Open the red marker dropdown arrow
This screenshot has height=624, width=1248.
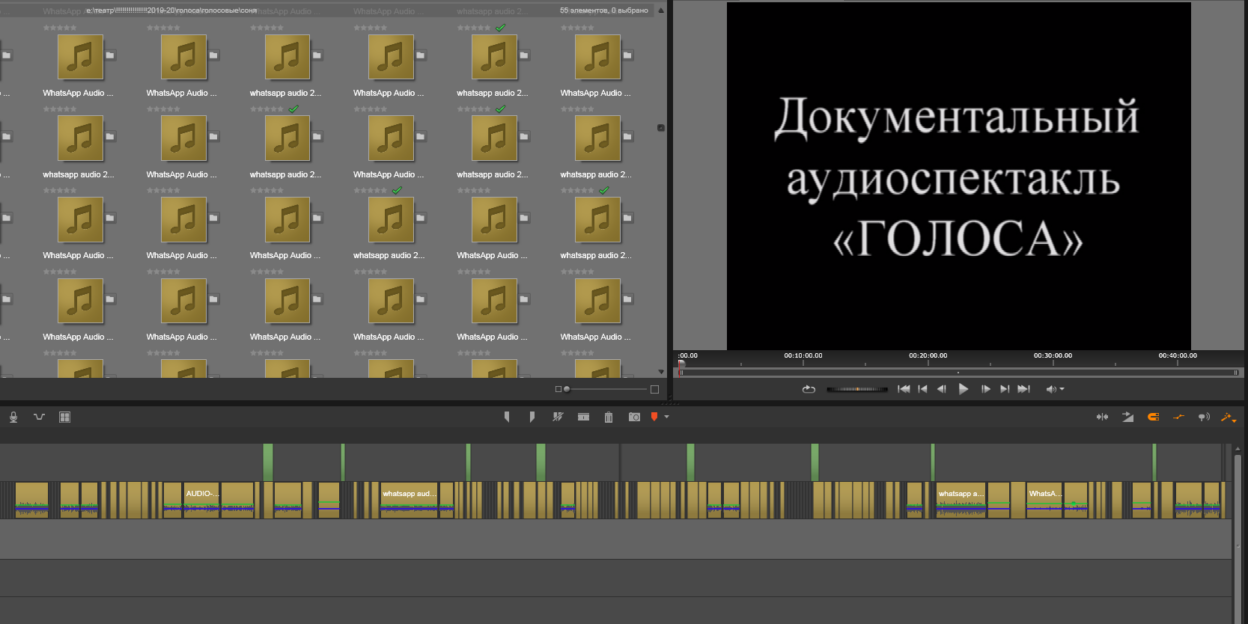click(x=666, y=417)
